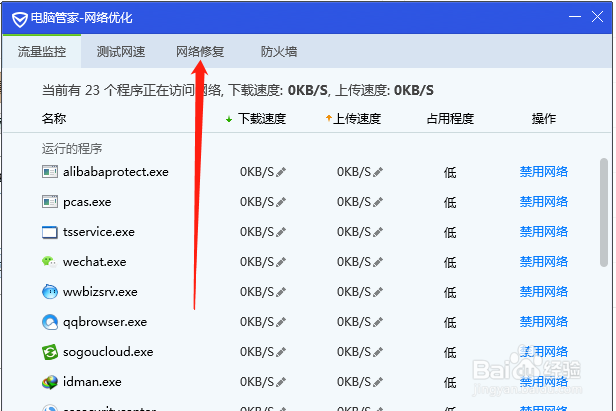Disable network for wechat.exe
Viewport: 616px width, 411px height.
(x=544, y=262)
